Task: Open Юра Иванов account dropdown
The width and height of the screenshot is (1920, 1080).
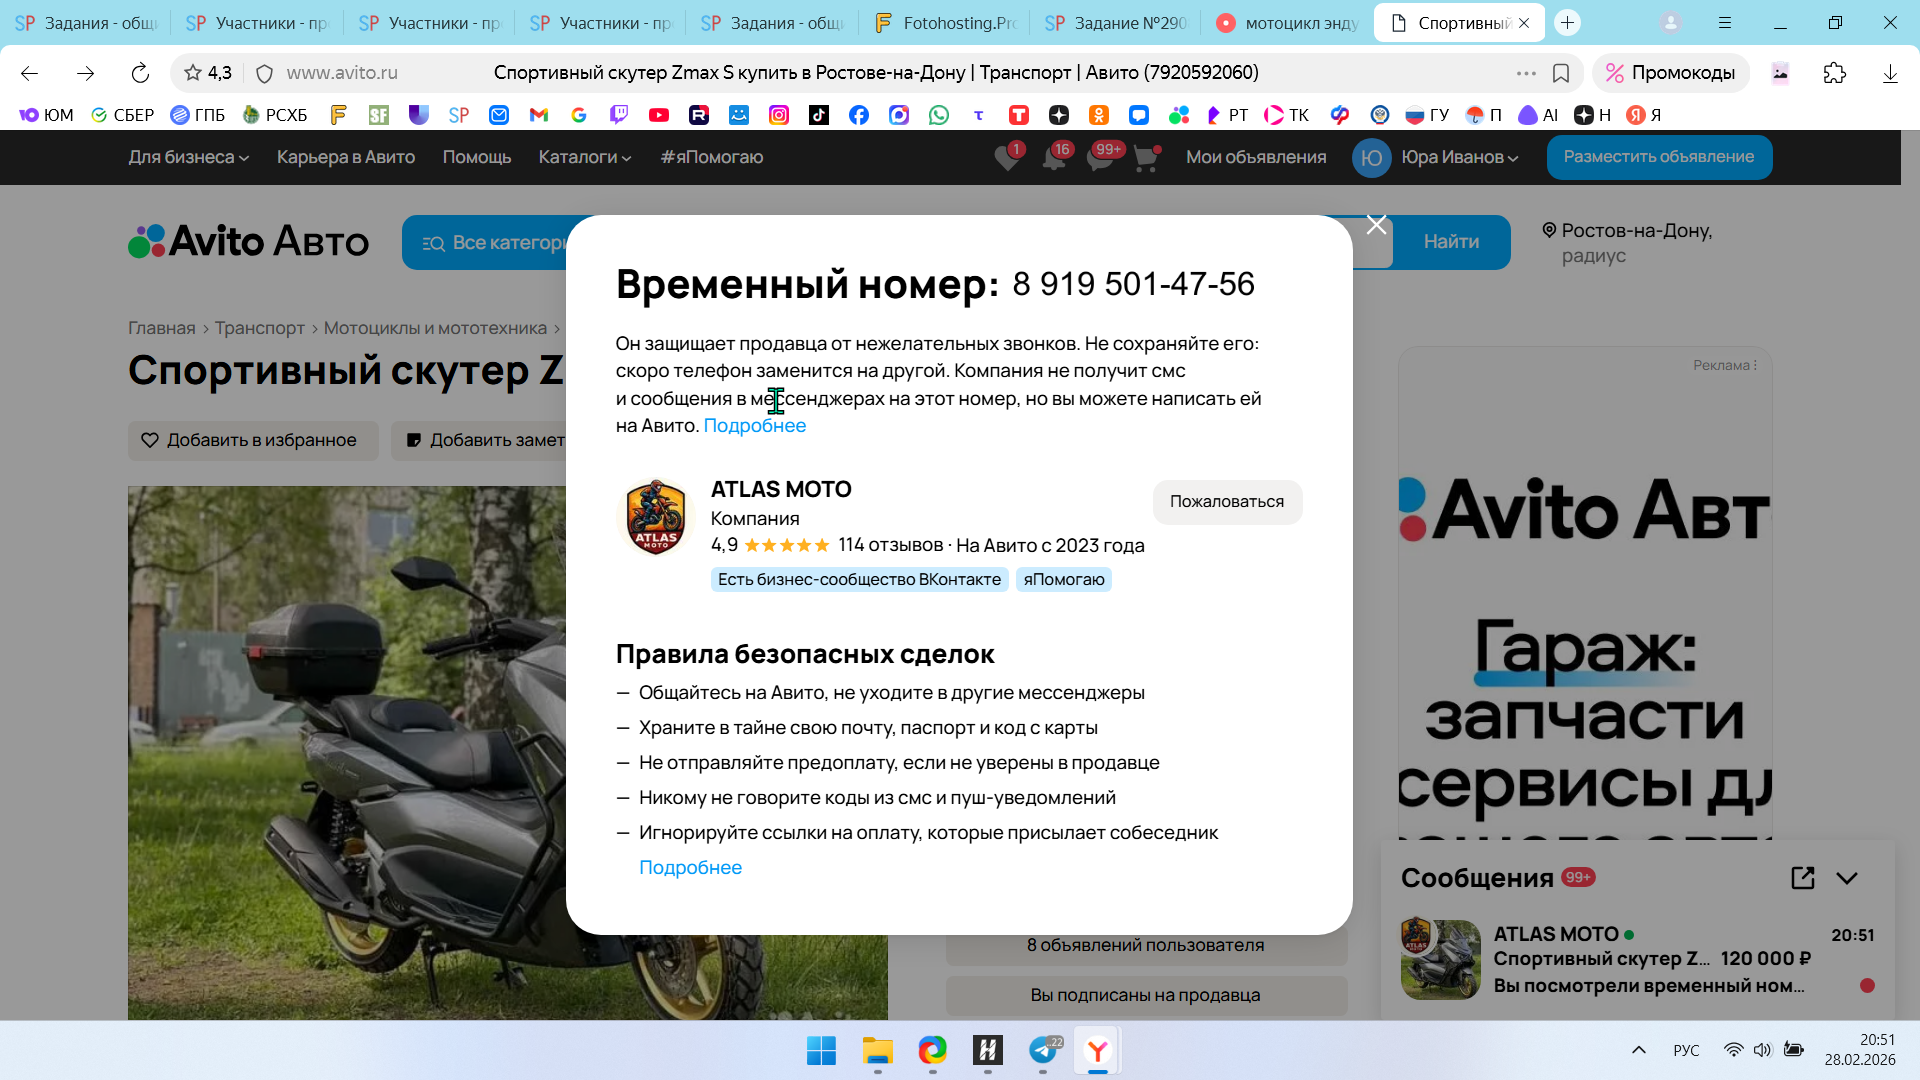Action: click(x=1459, y=157)
